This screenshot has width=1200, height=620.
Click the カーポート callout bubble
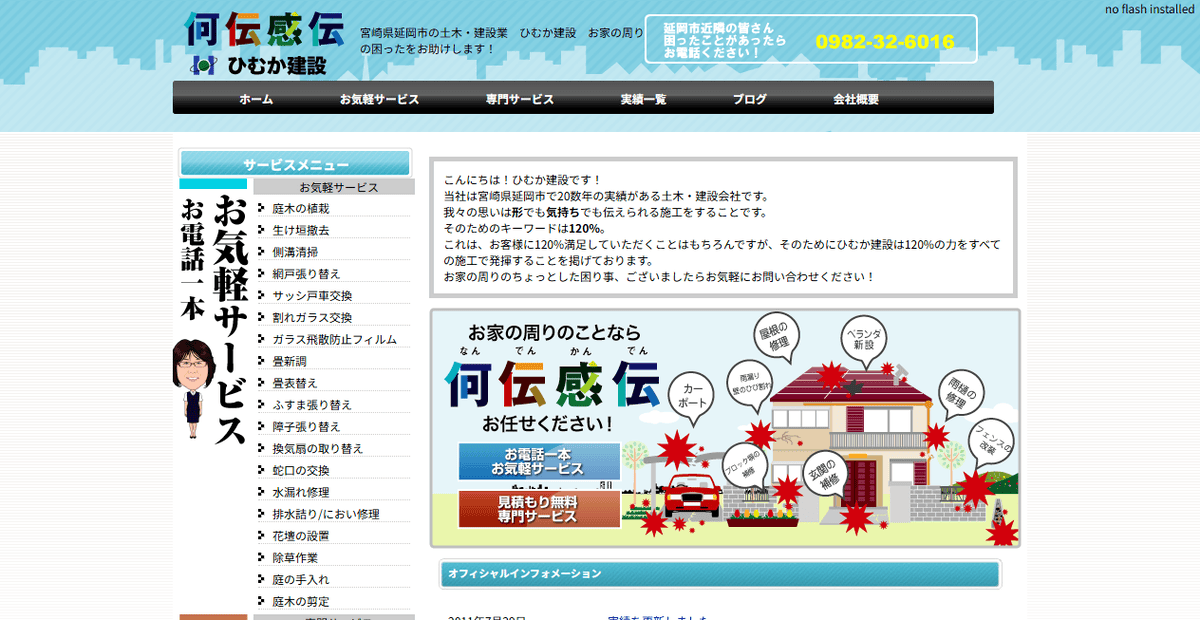click(692, 392)
